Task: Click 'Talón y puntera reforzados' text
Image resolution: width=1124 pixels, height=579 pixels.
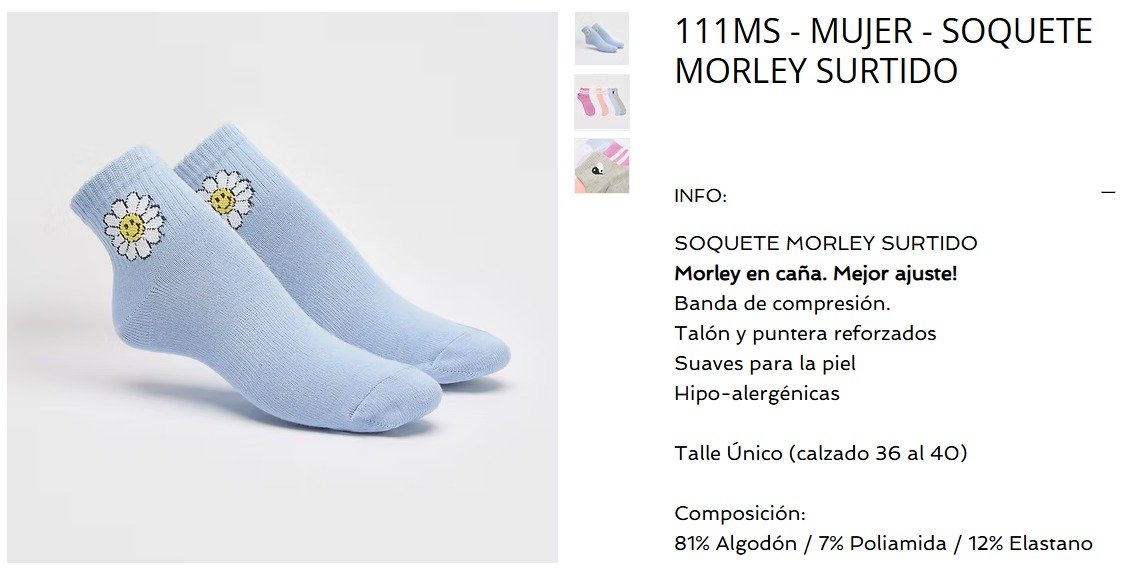Action: point(805,333)
